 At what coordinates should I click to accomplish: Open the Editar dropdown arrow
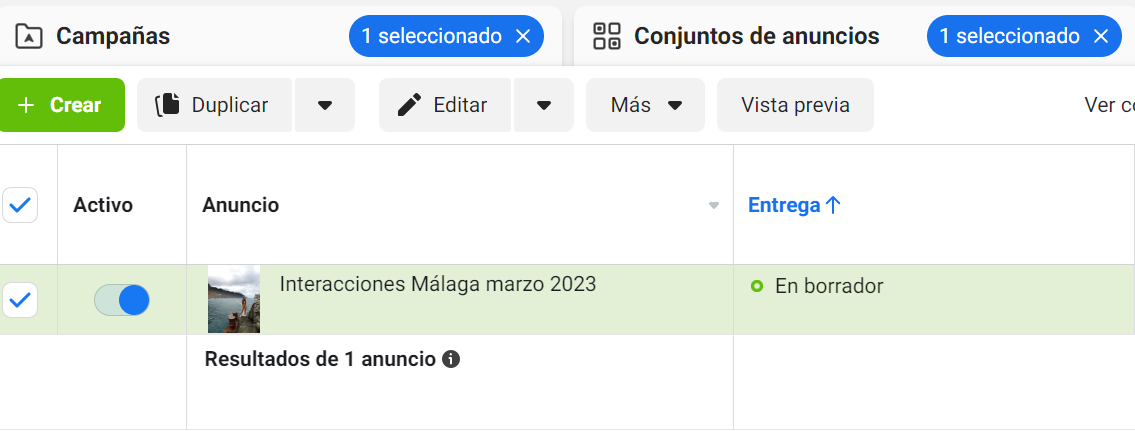click(x=544, y=105)
